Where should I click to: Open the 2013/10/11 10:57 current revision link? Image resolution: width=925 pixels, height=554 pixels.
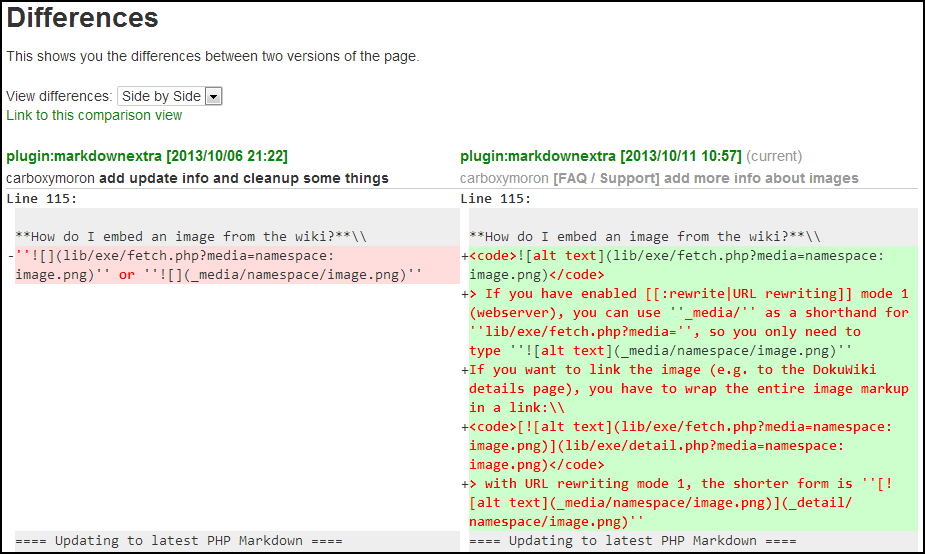600,156
